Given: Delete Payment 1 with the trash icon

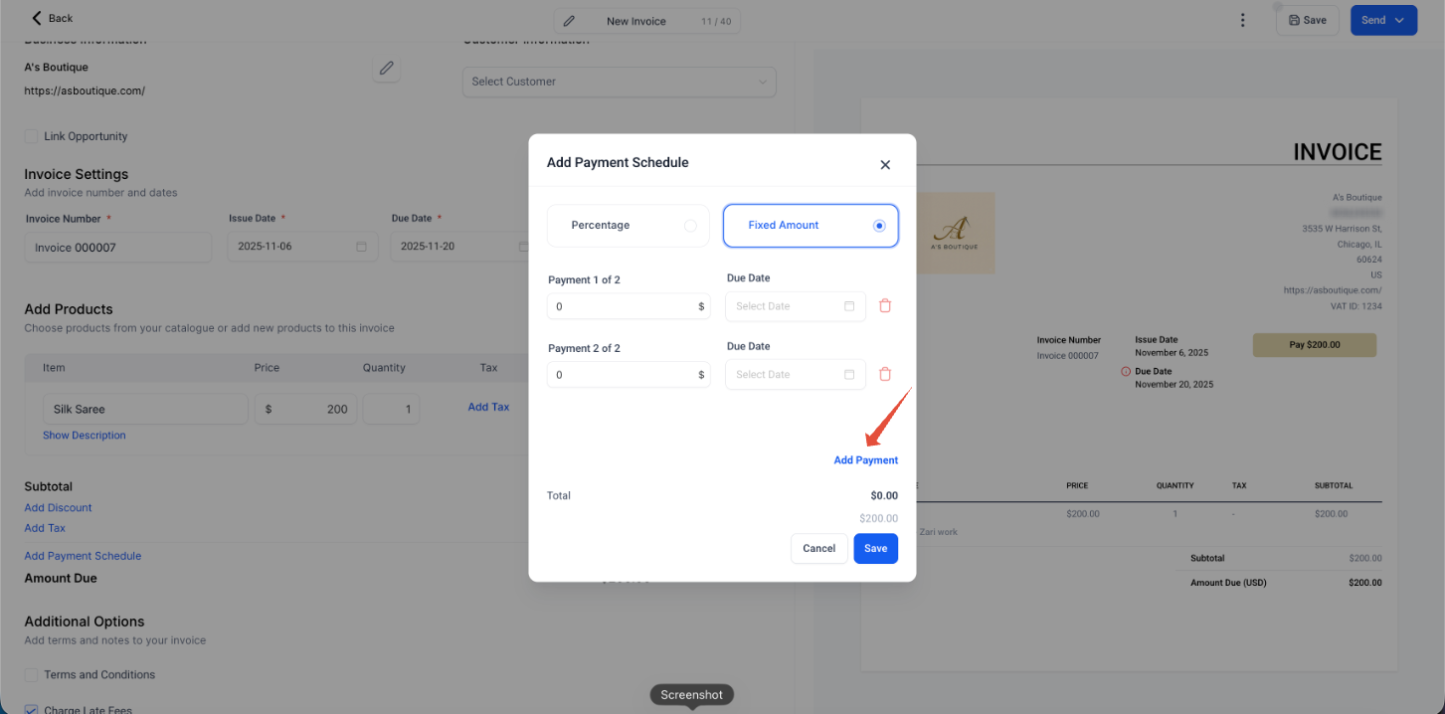Looking at the screenshot, I should 885,306.
